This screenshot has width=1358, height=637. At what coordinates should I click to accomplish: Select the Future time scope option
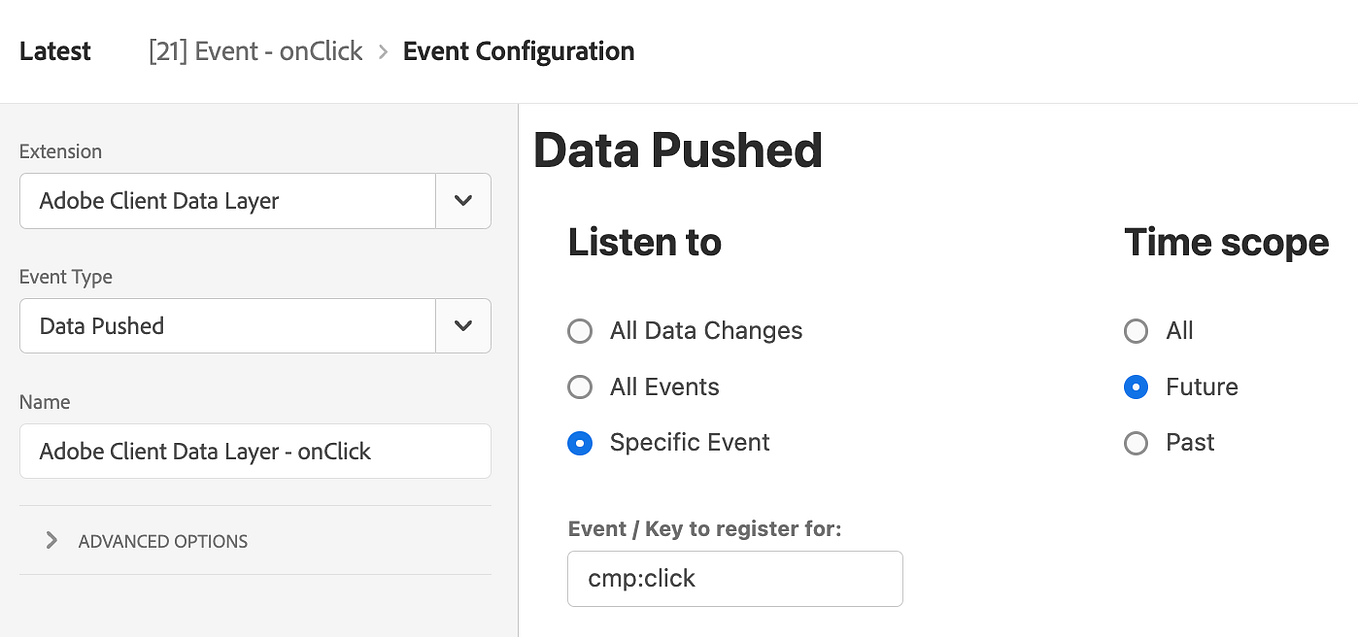point(1136,387)
